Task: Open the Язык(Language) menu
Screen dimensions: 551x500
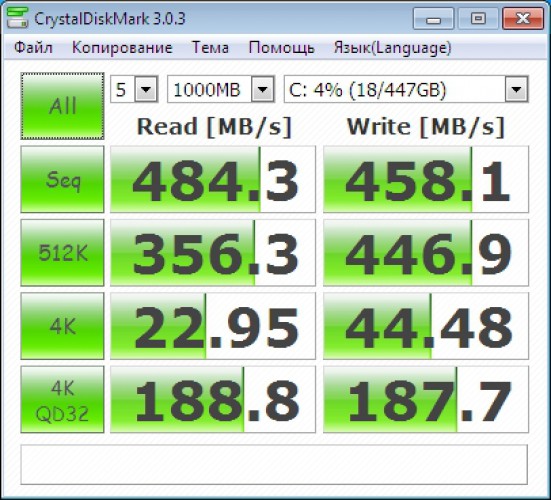Action: click(x=393, y=48)
